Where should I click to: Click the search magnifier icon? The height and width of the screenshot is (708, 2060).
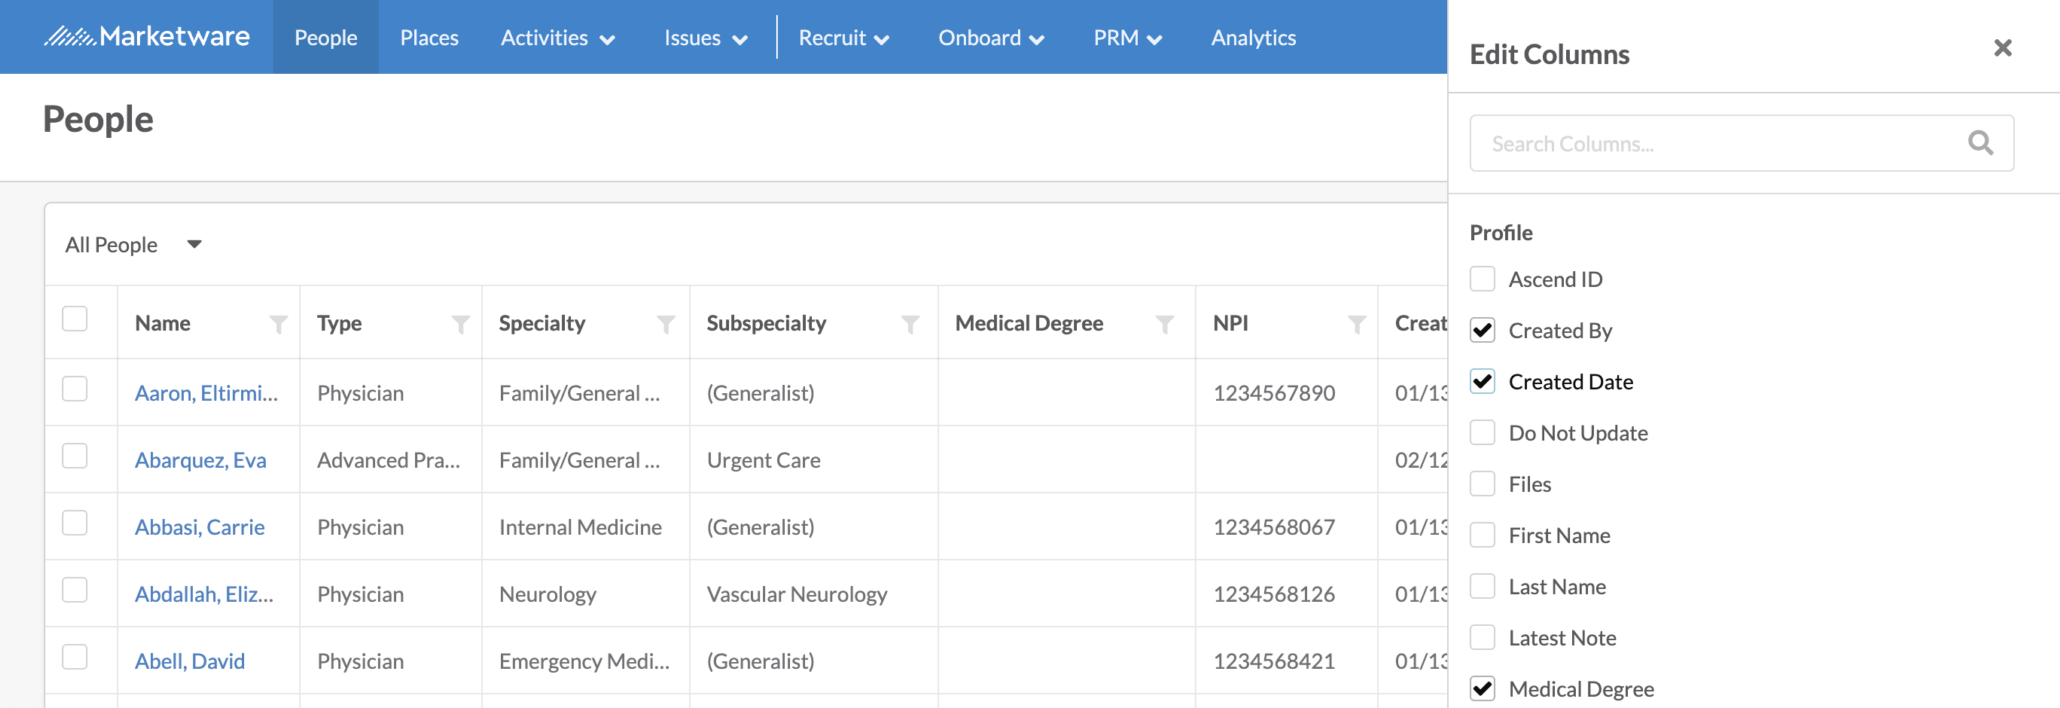pyautogui.click(x=1980, y=143)
